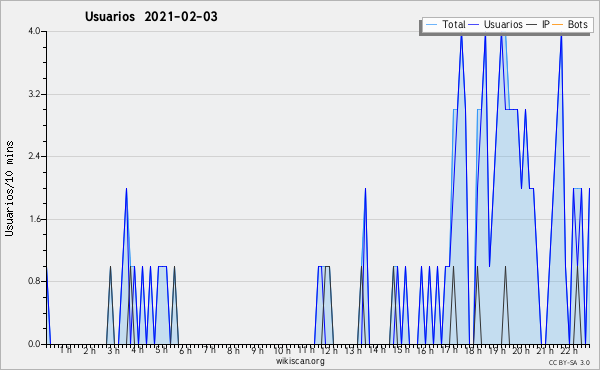This screenshot has width=600, height=370.
Task: Click the dark blue Usuarios legend line
Action: [x=474, y=25]
